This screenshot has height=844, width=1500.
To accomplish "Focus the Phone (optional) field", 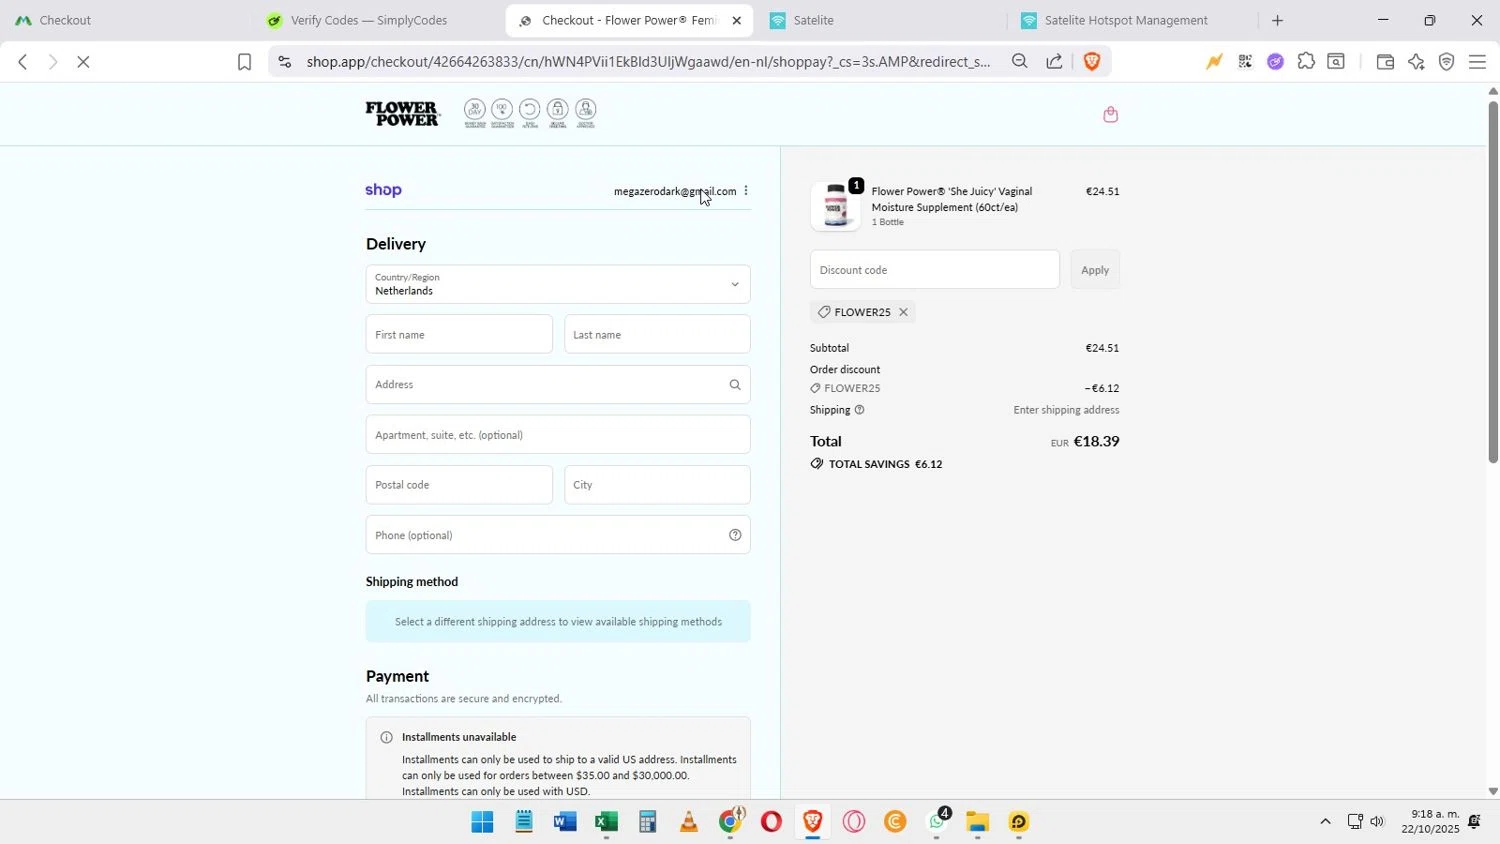I will tap(558, 535).
